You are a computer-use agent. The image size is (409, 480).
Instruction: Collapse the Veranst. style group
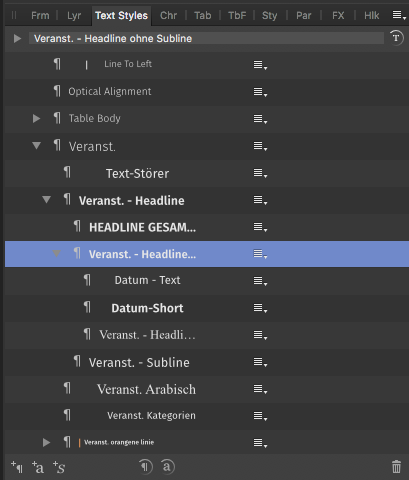(x=36, y=146)
